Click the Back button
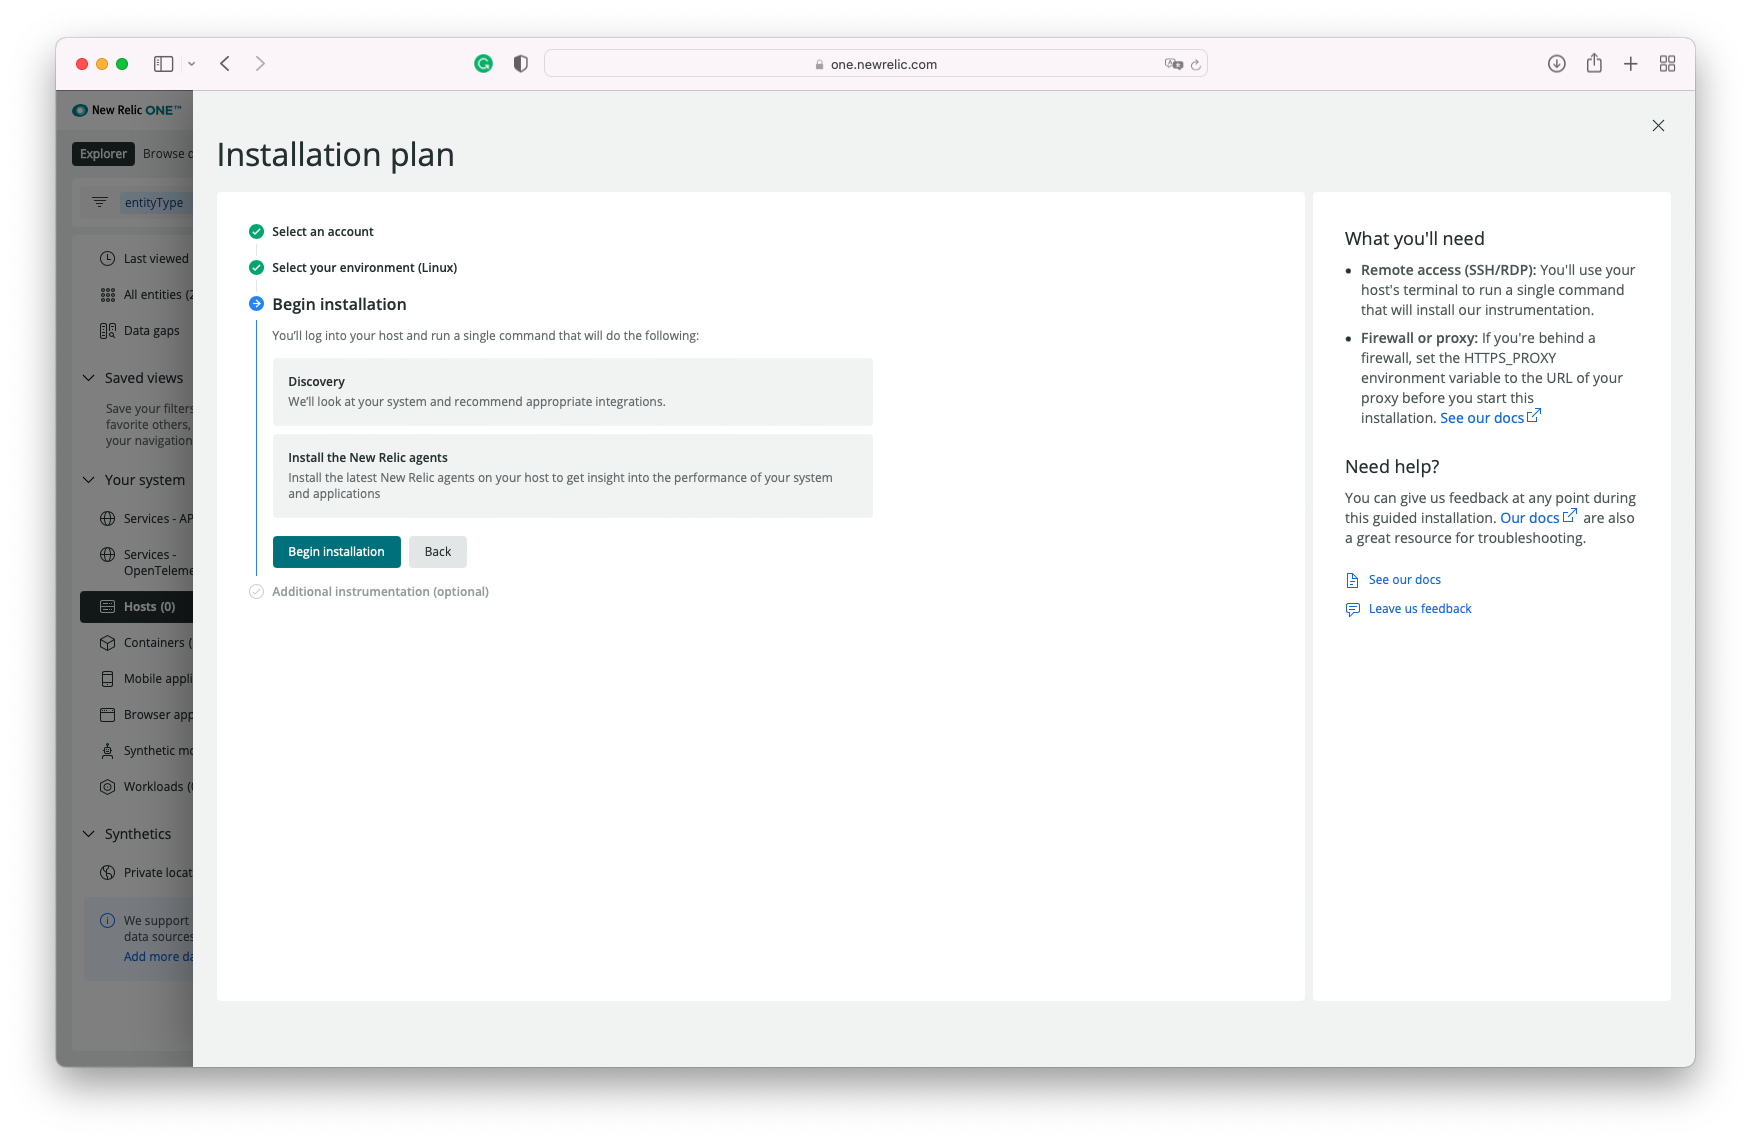This screenshot has height=1141, width=1751. 438,552
